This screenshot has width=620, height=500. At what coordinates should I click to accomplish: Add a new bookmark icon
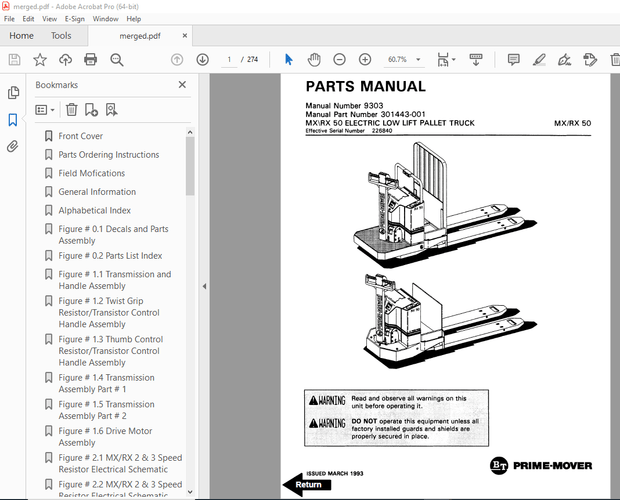coord(91,109)
